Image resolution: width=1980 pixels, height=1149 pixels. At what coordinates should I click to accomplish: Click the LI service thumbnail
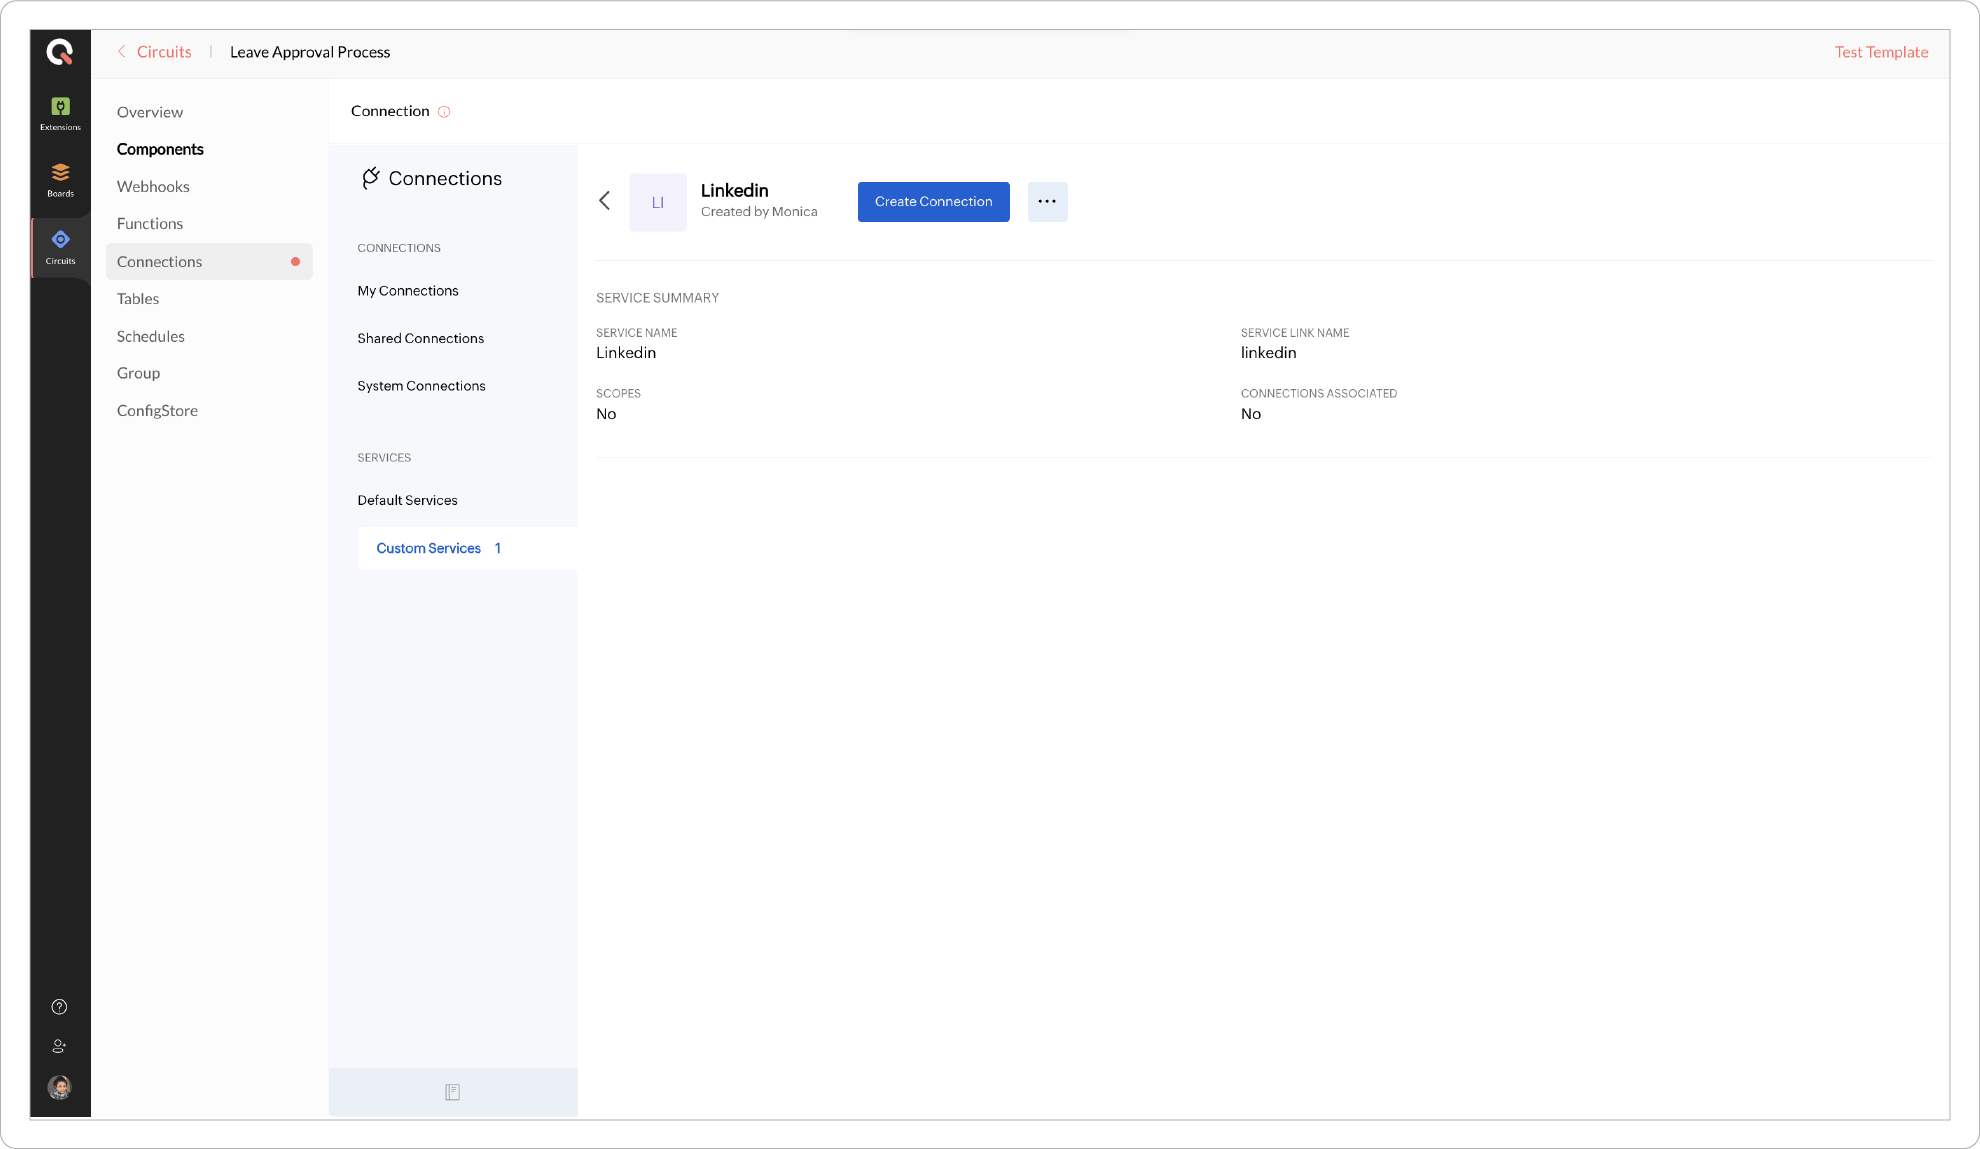(x=657, y=202)
